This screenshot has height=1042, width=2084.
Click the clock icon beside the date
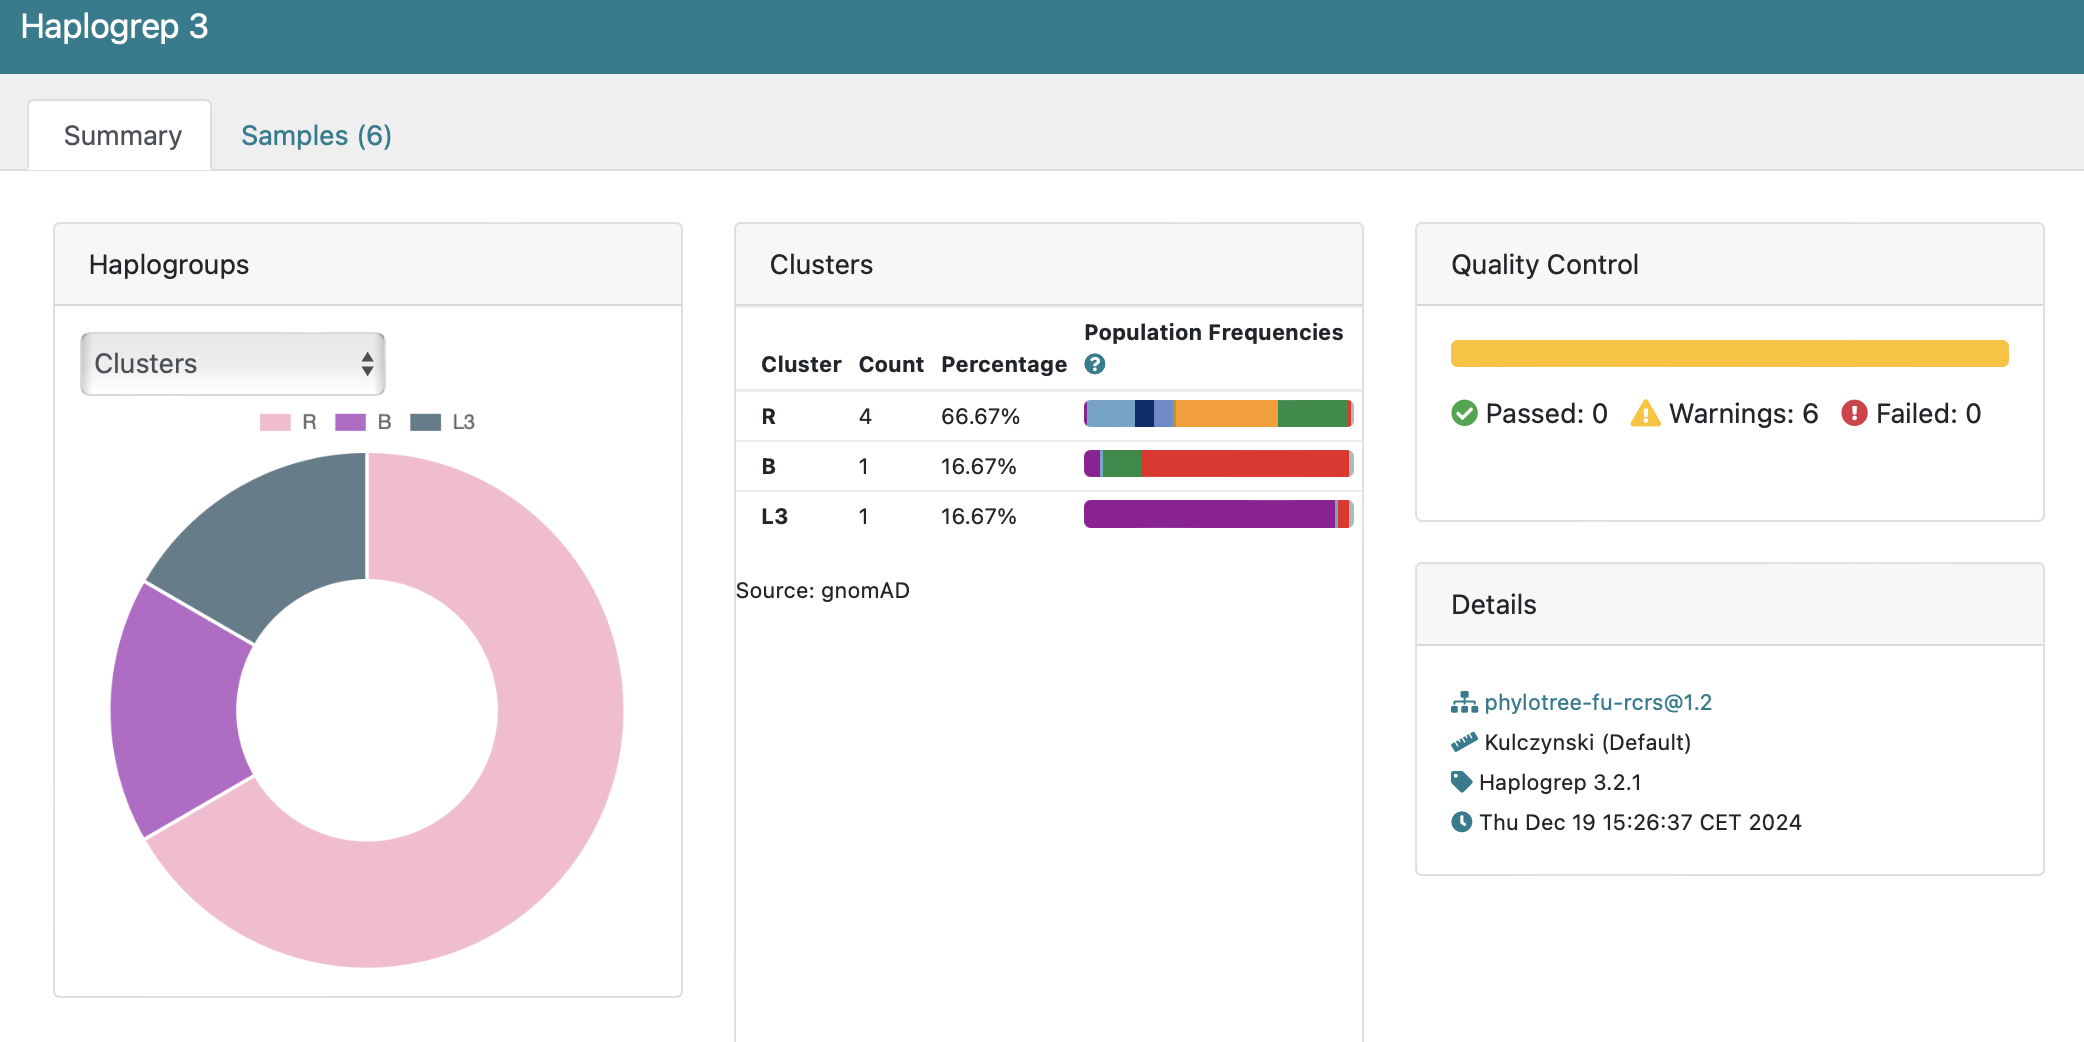[1462, 822]
